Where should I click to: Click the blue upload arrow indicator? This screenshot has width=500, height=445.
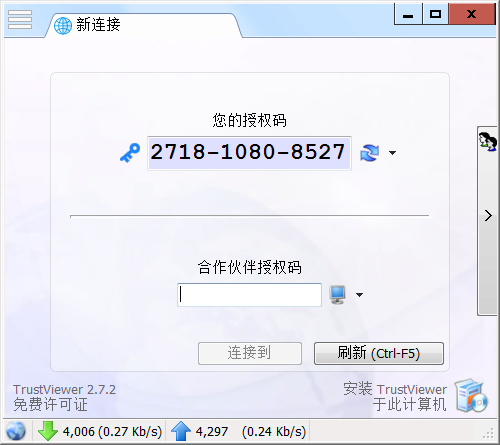point(180,431)
